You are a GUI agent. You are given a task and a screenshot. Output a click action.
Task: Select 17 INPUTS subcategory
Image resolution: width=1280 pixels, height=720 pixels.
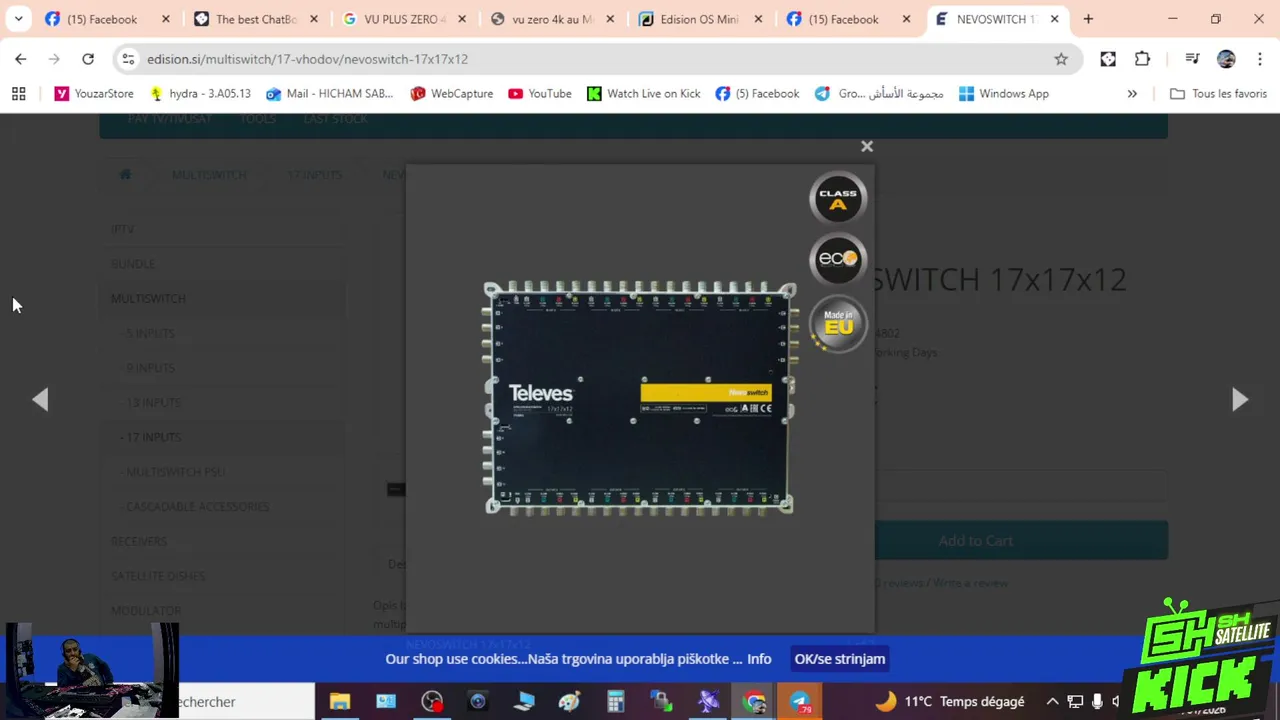(x=151, y=437)
